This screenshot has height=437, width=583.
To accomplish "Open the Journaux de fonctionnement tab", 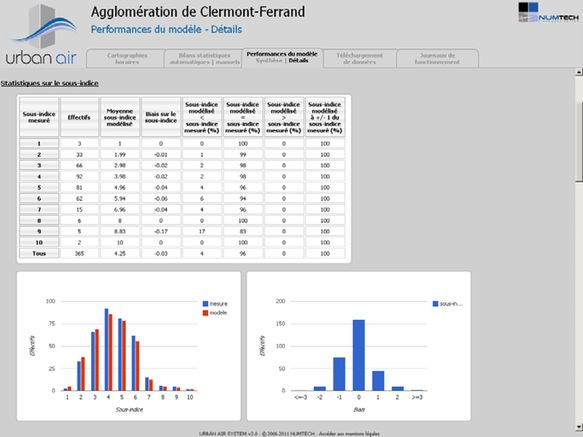I will pyautogui.click(x=437, y=58).
